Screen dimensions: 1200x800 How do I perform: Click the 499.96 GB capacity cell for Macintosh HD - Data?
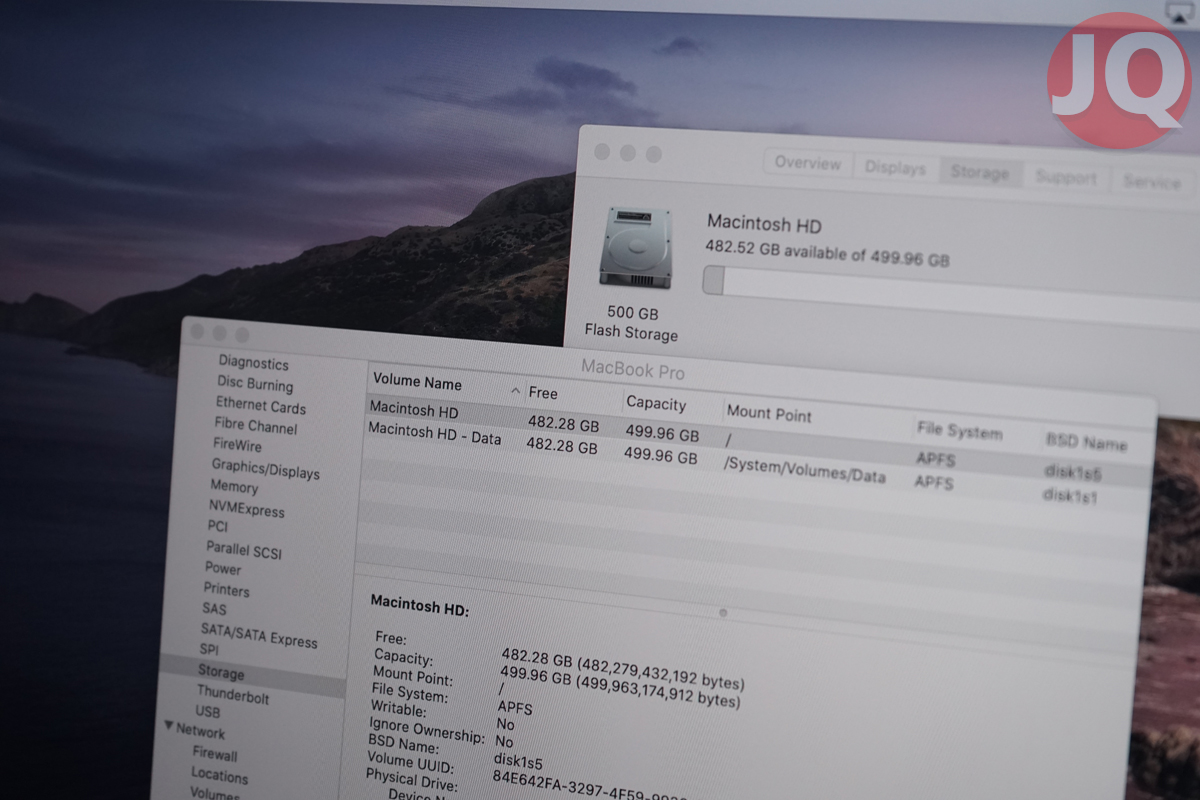660,455
